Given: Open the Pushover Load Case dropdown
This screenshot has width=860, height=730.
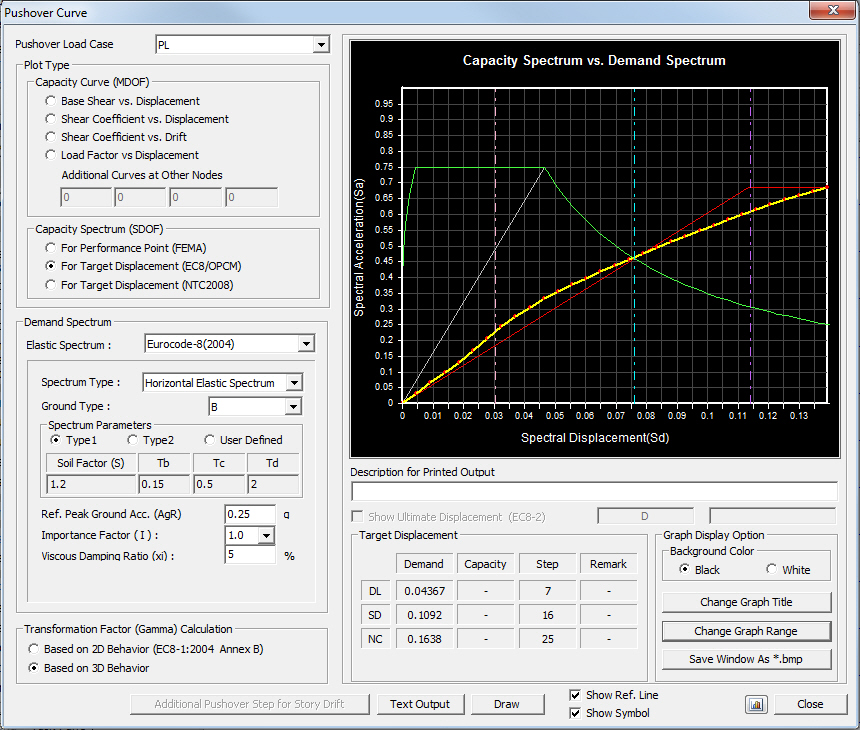Looking at the screenshot, I should click(321, 45).
